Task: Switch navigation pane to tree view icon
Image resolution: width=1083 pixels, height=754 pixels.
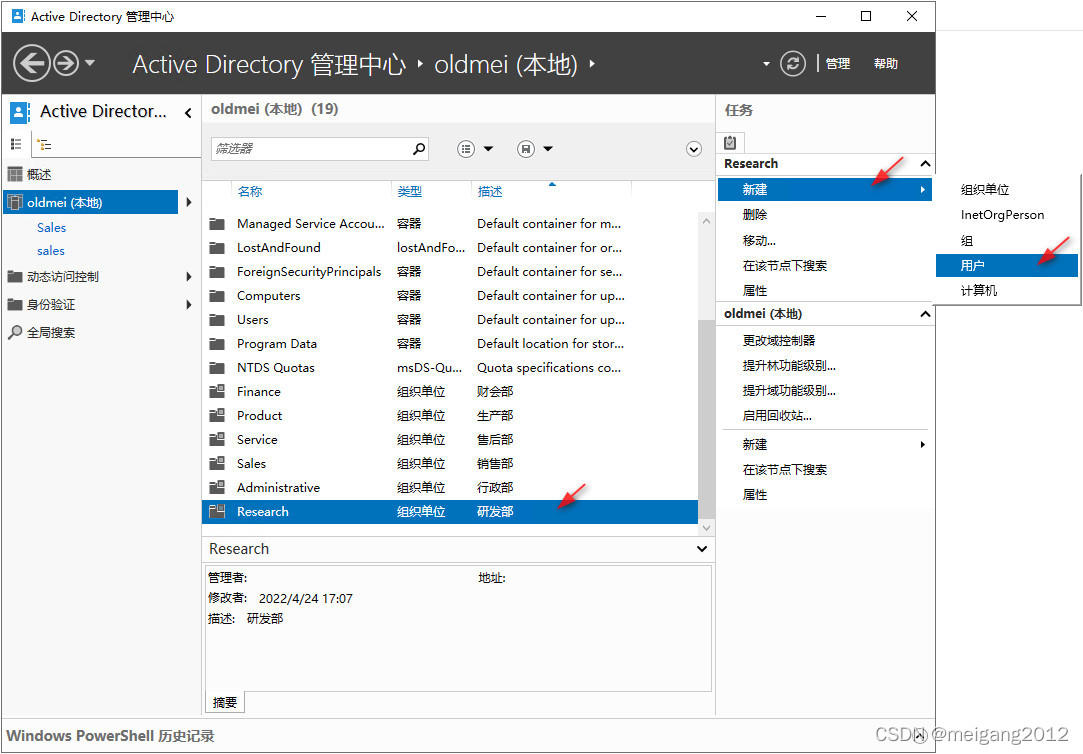Action: tap(44, 145)
